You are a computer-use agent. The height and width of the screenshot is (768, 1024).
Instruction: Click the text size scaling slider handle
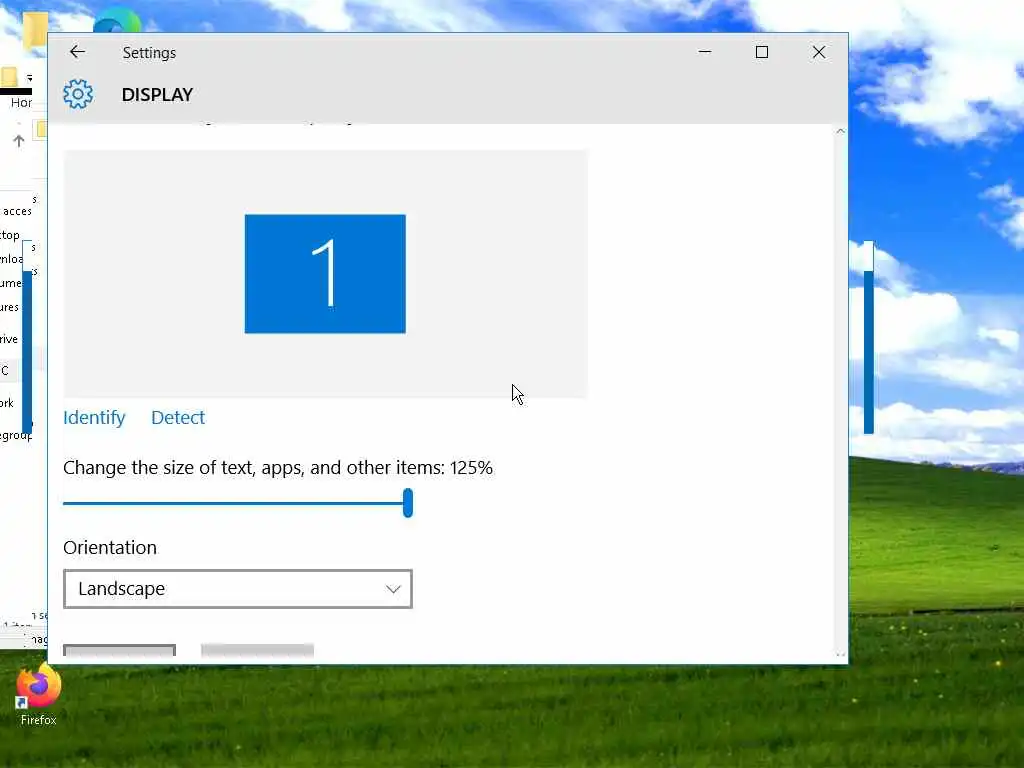pyautogui.click(x=408, y=503)
